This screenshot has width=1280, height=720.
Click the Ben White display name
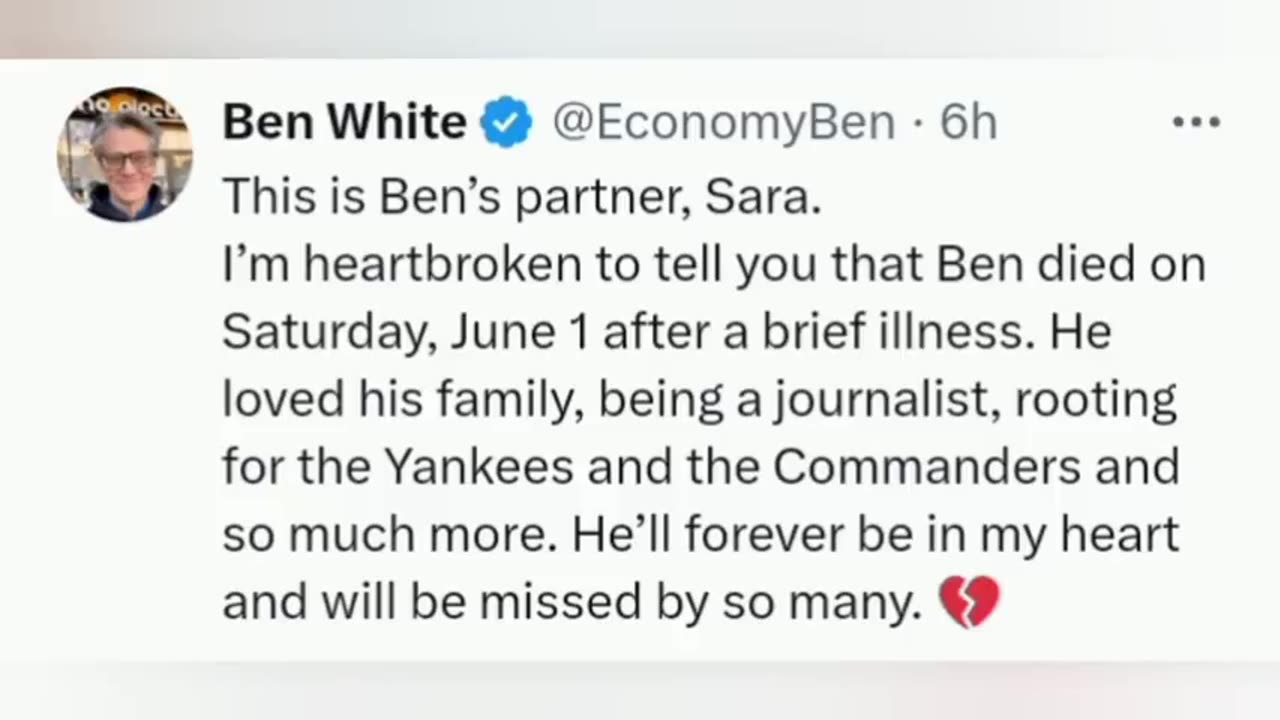[x=344, y=123]
